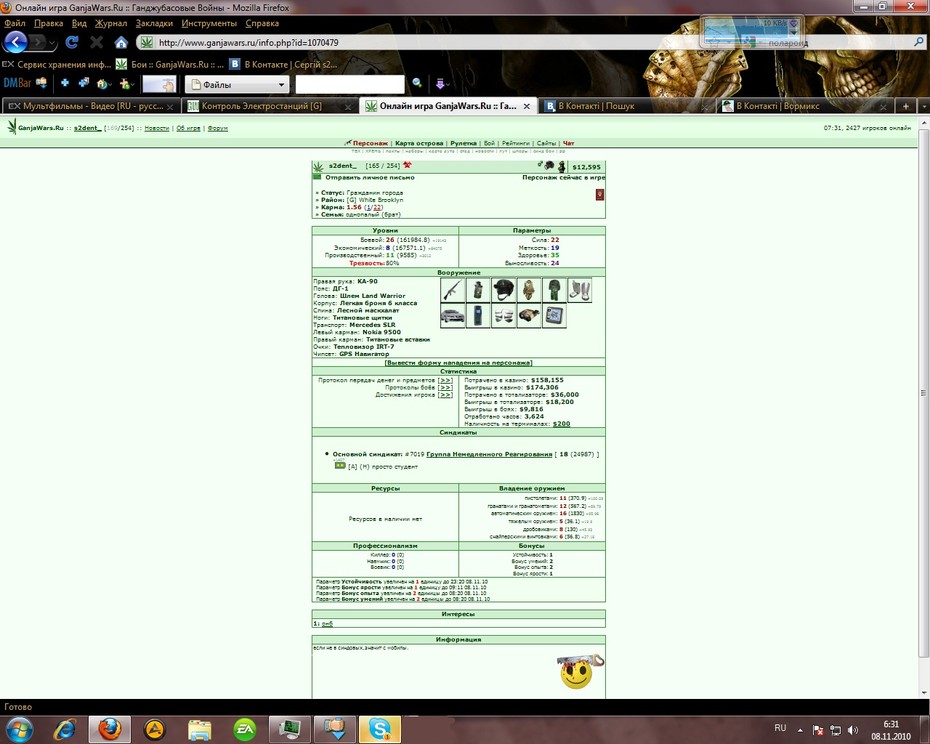Click the page vertical scrollbar
This screenshot has width=930, height=744.
(x=923, y=392)
